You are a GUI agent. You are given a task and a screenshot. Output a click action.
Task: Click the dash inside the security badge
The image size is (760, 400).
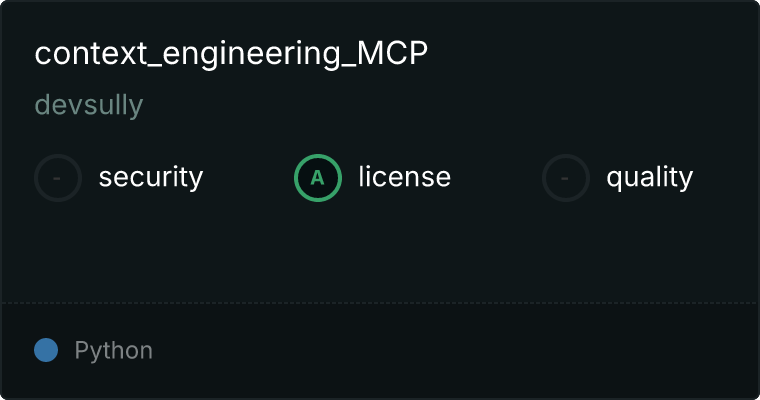coord(57,178)
